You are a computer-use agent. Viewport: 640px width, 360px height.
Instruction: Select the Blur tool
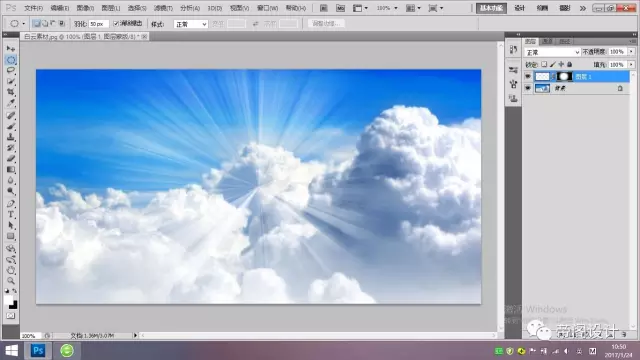pyautogui.click(x=11, y=180)
